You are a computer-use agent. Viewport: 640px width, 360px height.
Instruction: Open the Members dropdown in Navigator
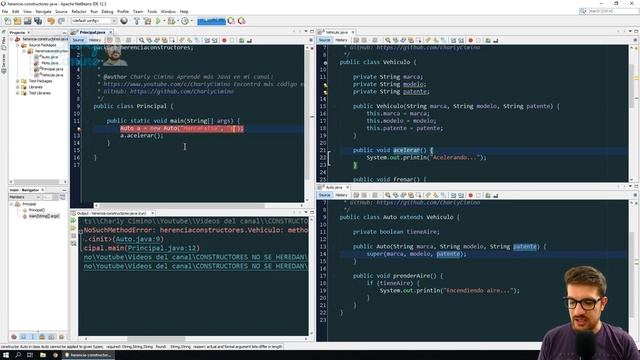pyautogui.click(x=25, y=197)
